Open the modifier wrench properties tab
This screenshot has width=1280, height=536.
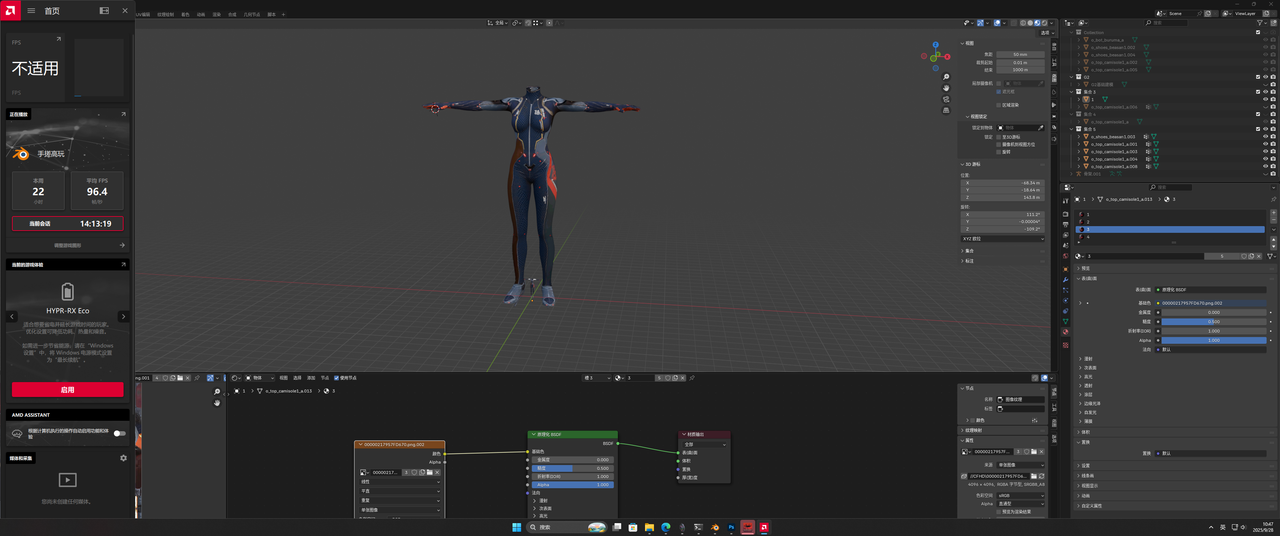(x=1065, y=279)
